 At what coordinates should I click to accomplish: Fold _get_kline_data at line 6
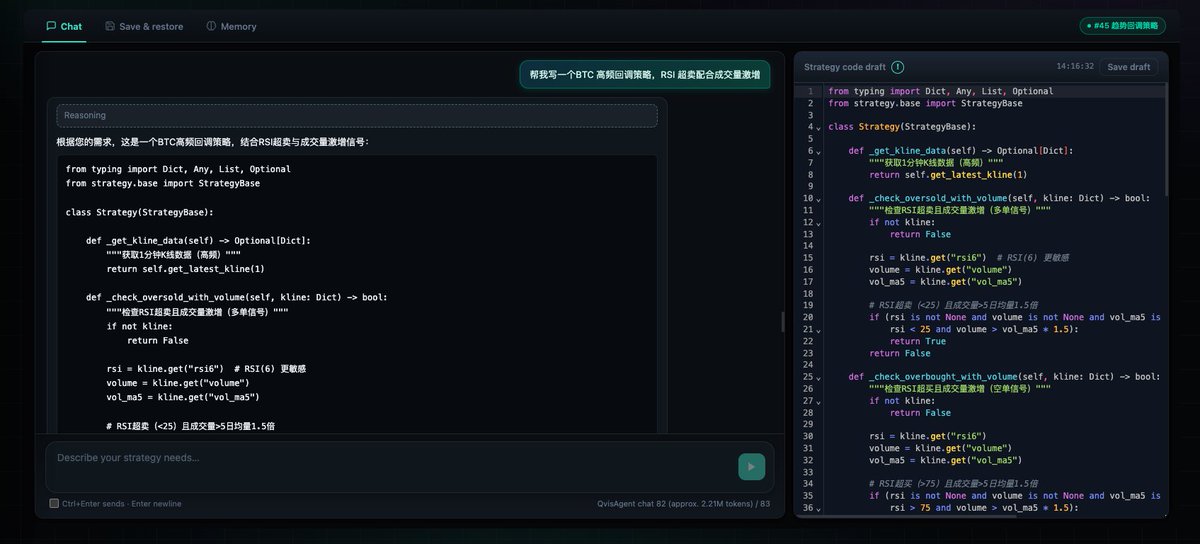[818, 151]
